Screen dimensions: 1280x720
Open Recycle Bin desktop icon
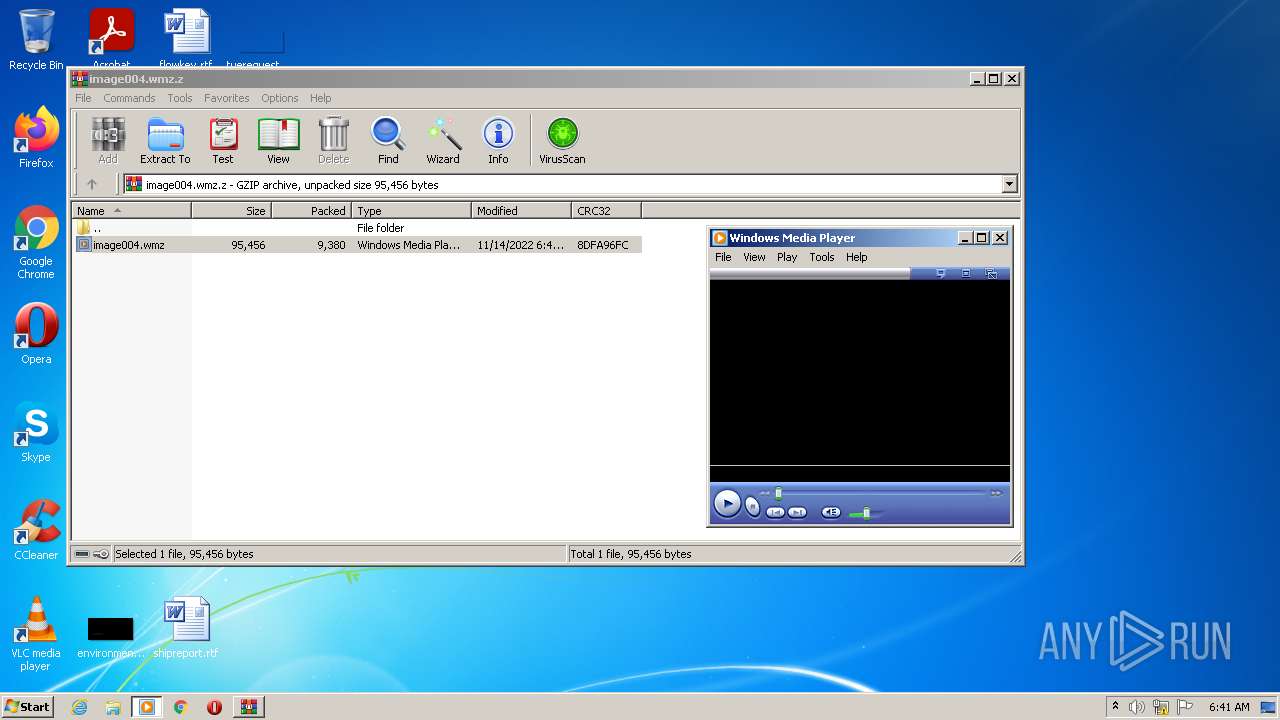point(36,40)
